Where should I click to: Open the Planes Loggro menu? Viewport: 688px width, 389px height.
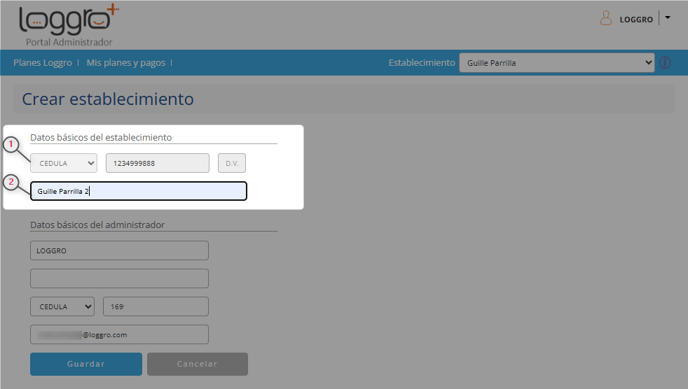[43, 63]
